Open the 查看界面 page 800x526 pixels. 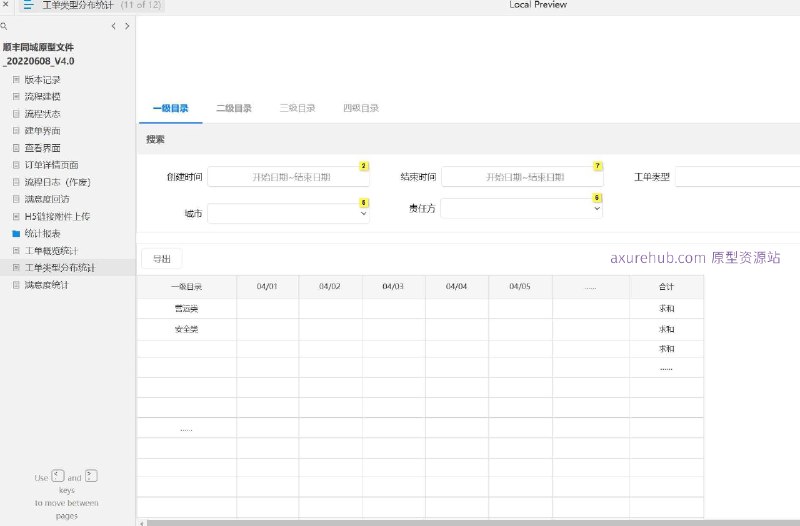pyautogui.click(x=42, y=148)
